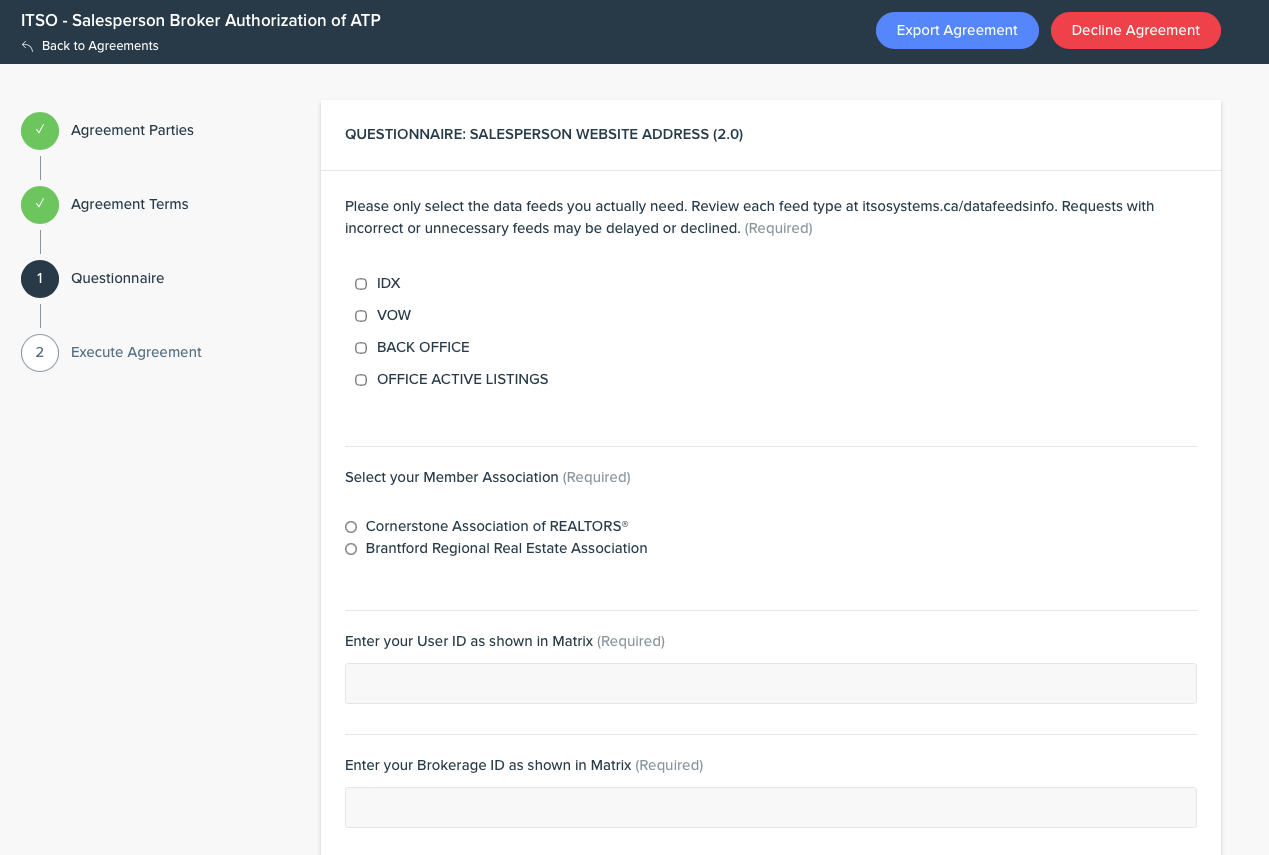Select Brantford Regional Real Estate Association
The width and height of the screenshot is (1269, 855).
click(351, 549)
